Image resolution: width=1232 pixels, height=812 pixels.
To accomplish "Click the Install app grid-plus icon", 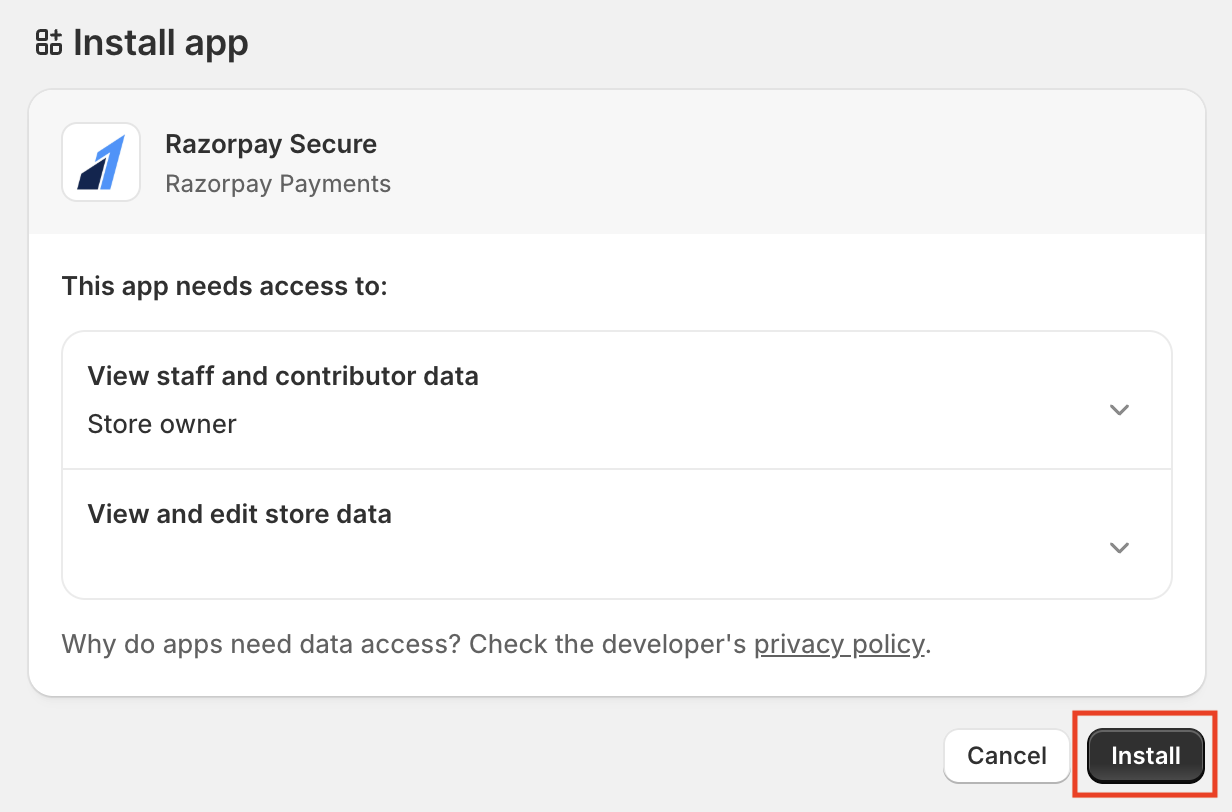I will click(49, 42).
